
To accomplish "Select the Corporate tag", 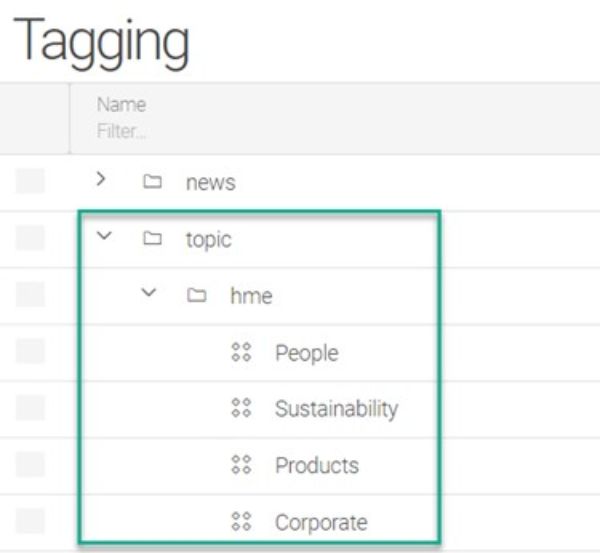I will (321, 522).
